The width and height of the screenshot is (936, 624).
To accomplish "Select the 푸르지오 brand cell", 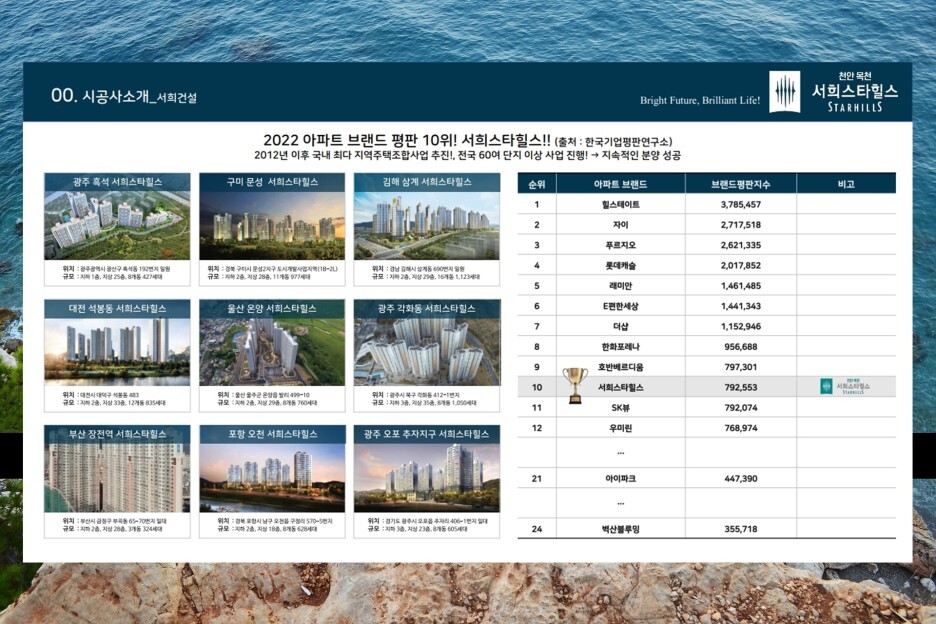I will (x=620, y=245).
